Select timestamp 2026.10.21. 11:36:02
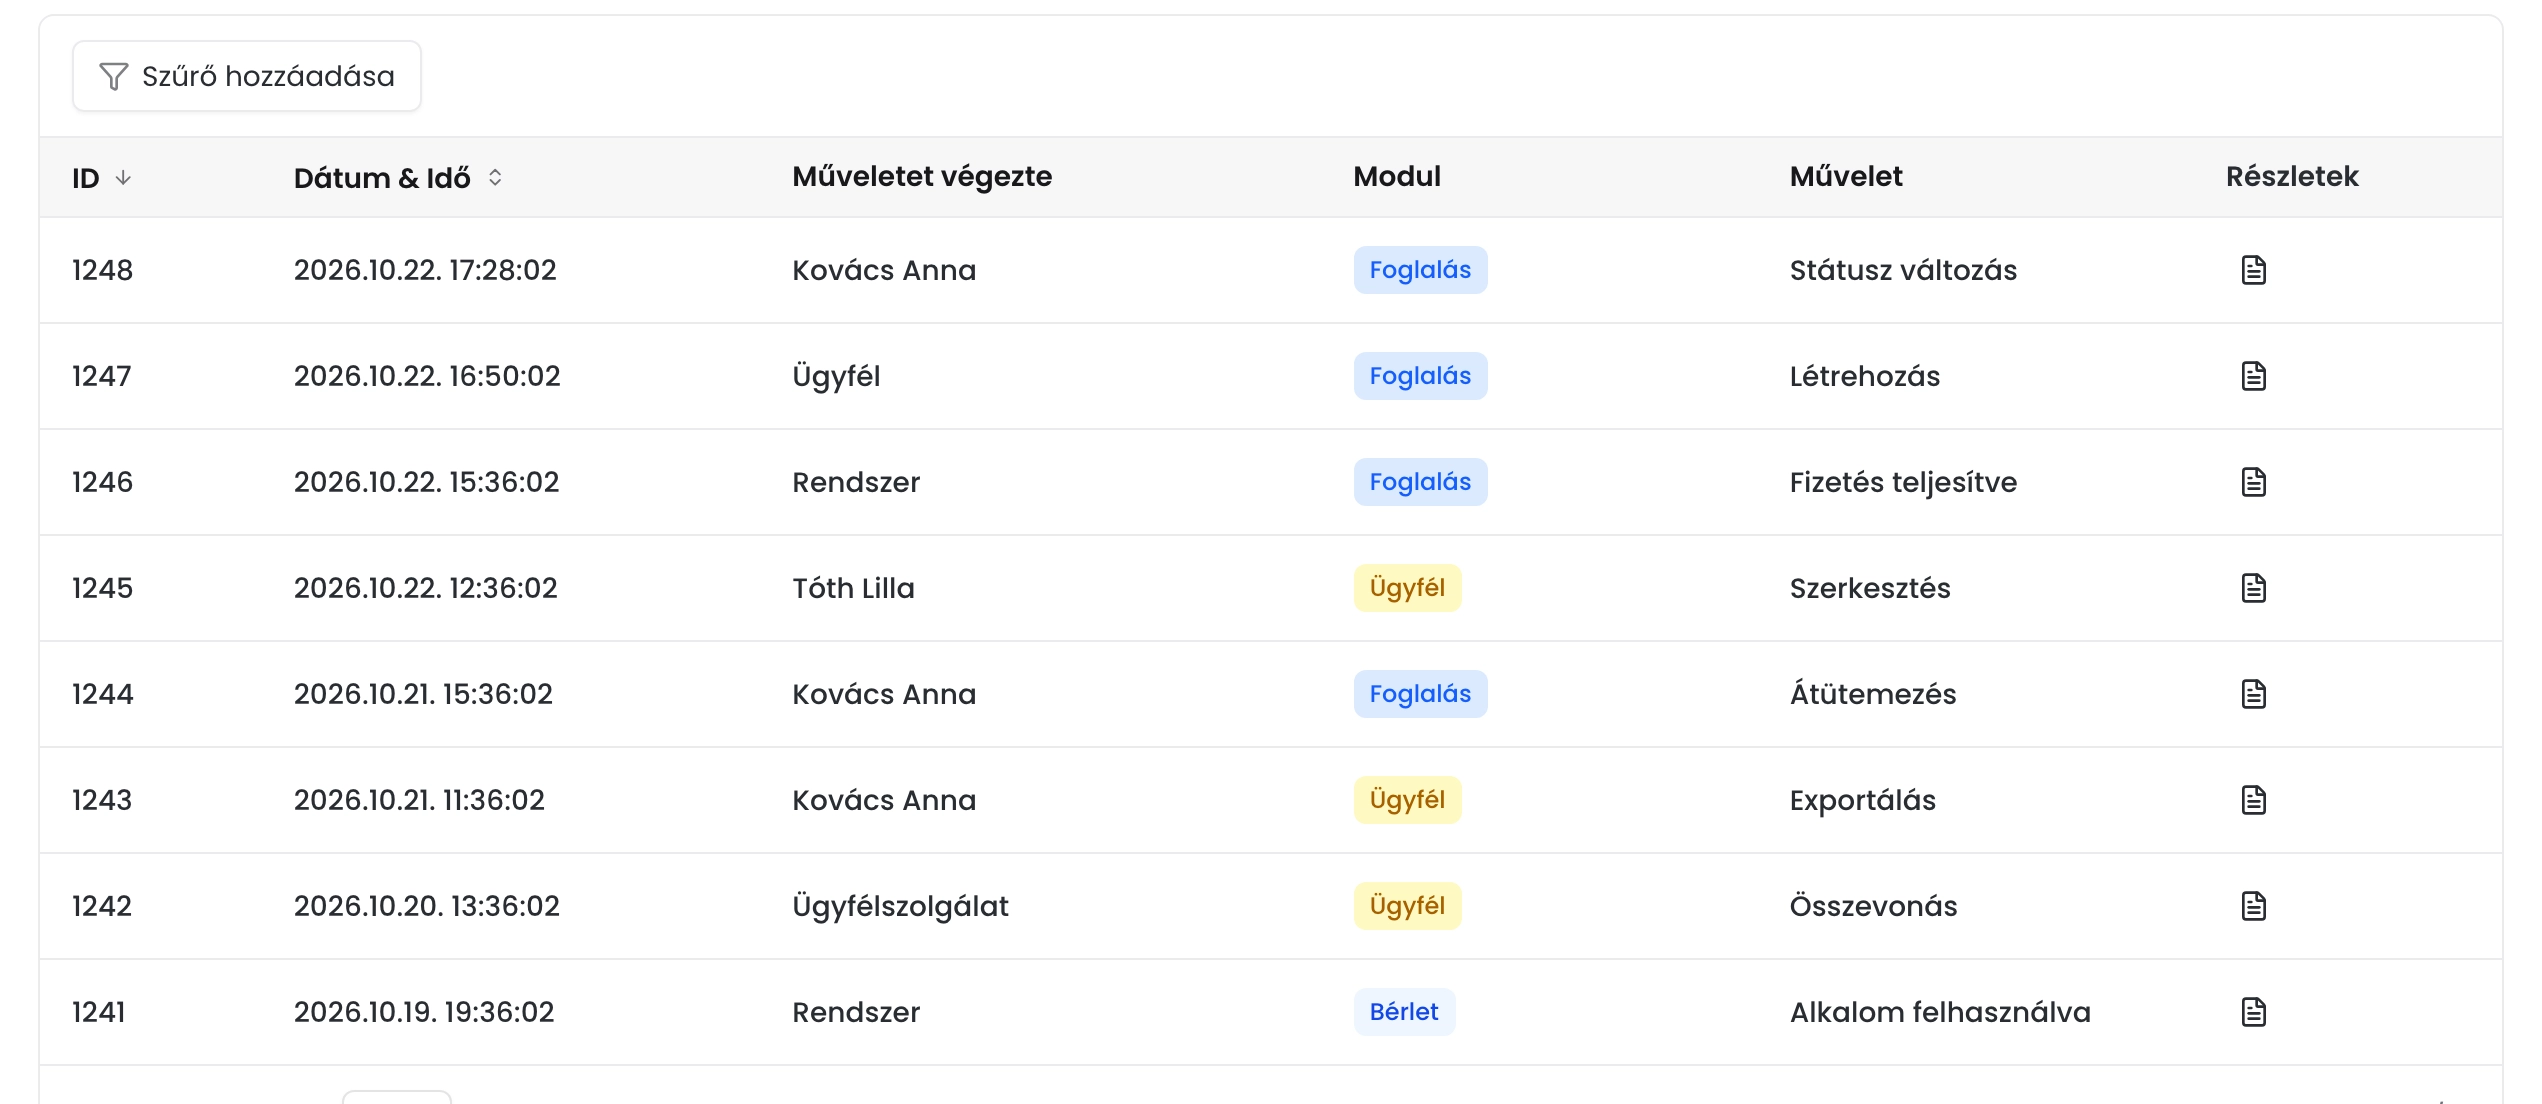This screenshot has height=1104, width=2542. 419,800
